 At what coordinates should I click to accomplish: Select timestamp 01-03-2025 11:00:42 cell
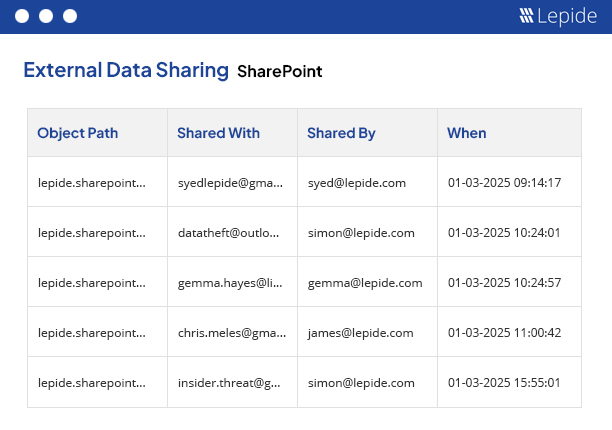505,333
